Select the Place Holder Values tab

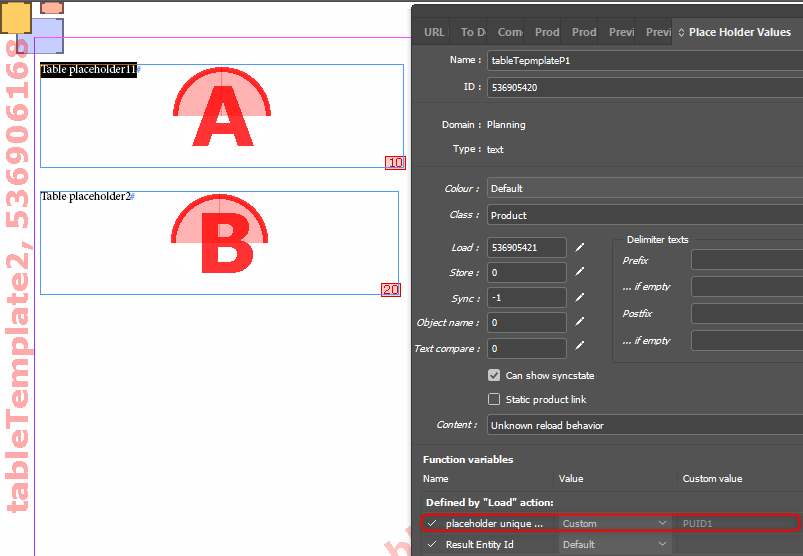click(738, 32)
